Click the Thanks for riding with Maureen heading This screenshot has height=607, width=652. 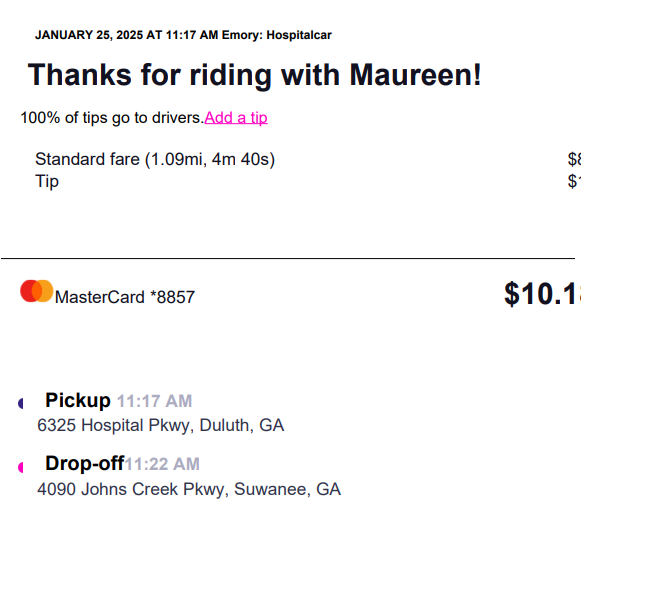[254, 75]
